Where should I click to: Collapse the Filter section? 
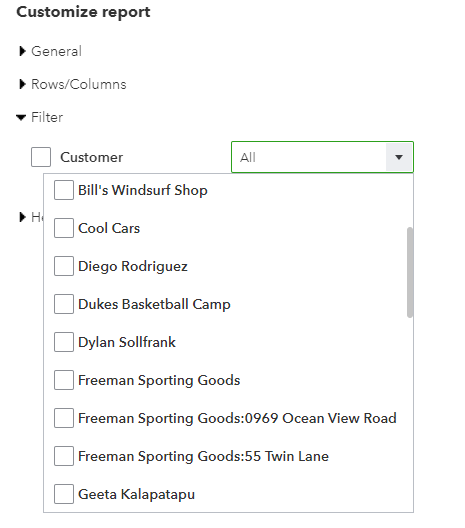tap(21, 117)
